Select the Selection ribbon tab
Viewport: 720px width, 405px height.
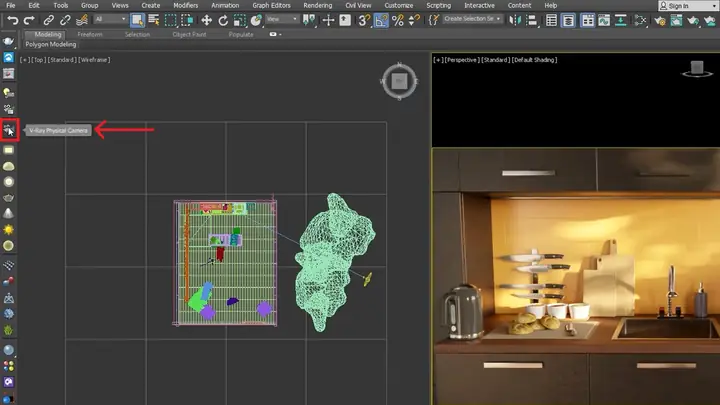coord(137,34)
